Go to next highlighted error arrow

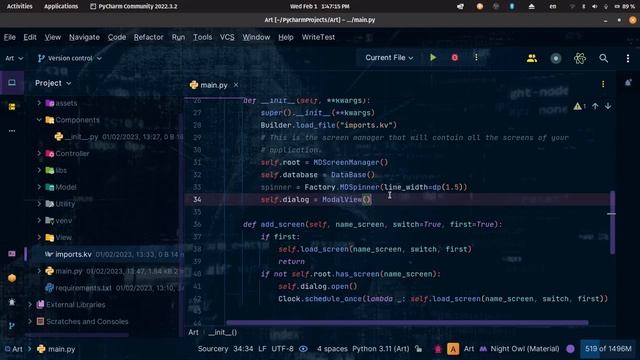[x=608, y=106]
